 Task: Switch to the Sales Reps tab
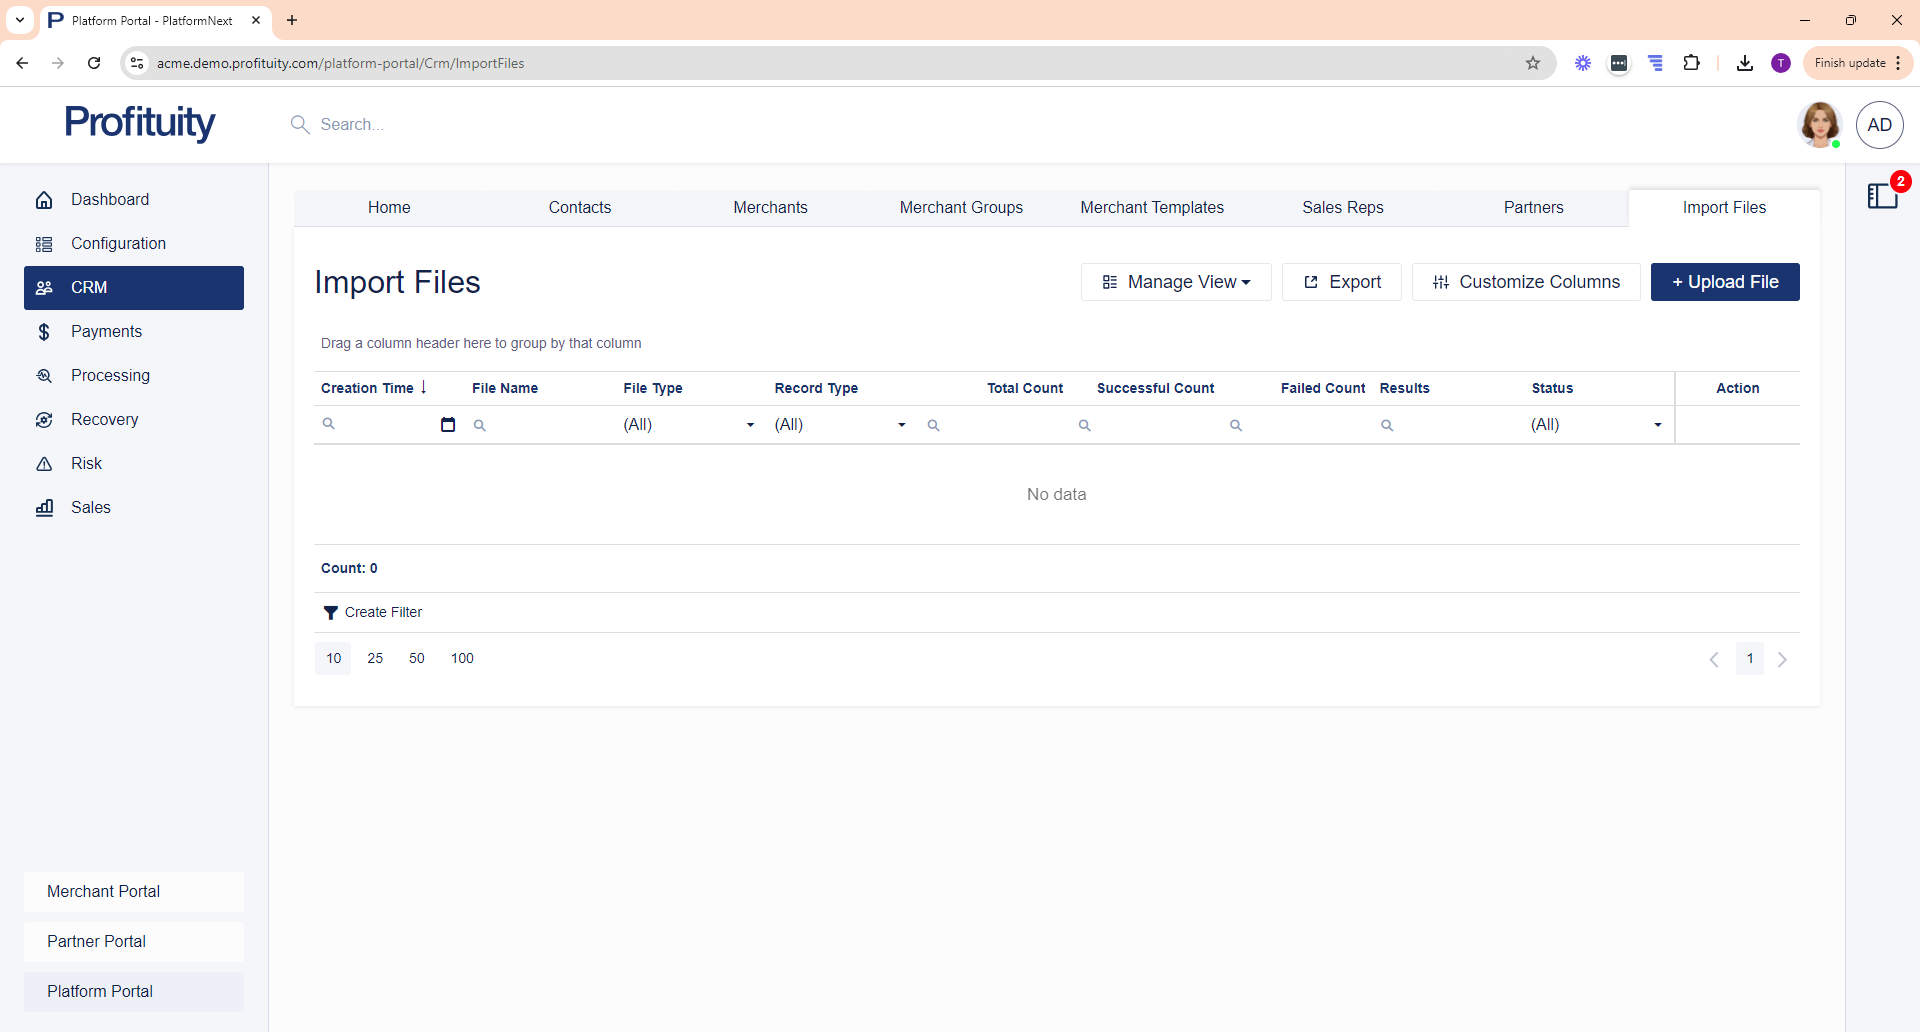(1342, 208)
